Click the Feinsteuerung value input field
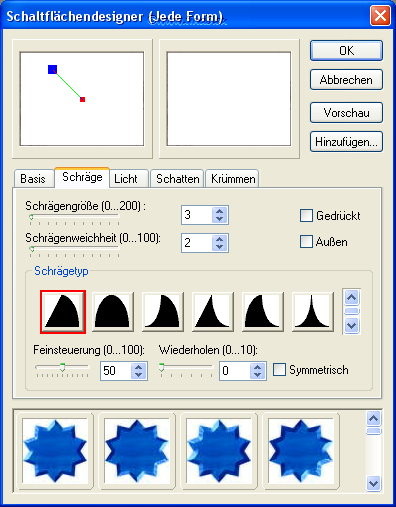The width and height of the screenshot is (396, 507). coord(116,371)
